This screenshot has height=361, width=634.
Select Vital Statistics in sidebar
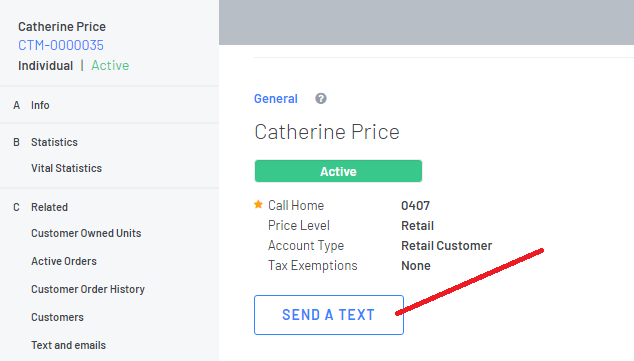tap(66, 168)
